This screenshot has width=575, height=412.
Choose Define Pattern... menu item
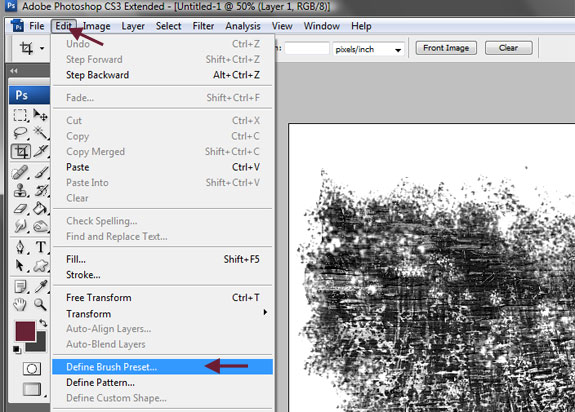(163, 382)
